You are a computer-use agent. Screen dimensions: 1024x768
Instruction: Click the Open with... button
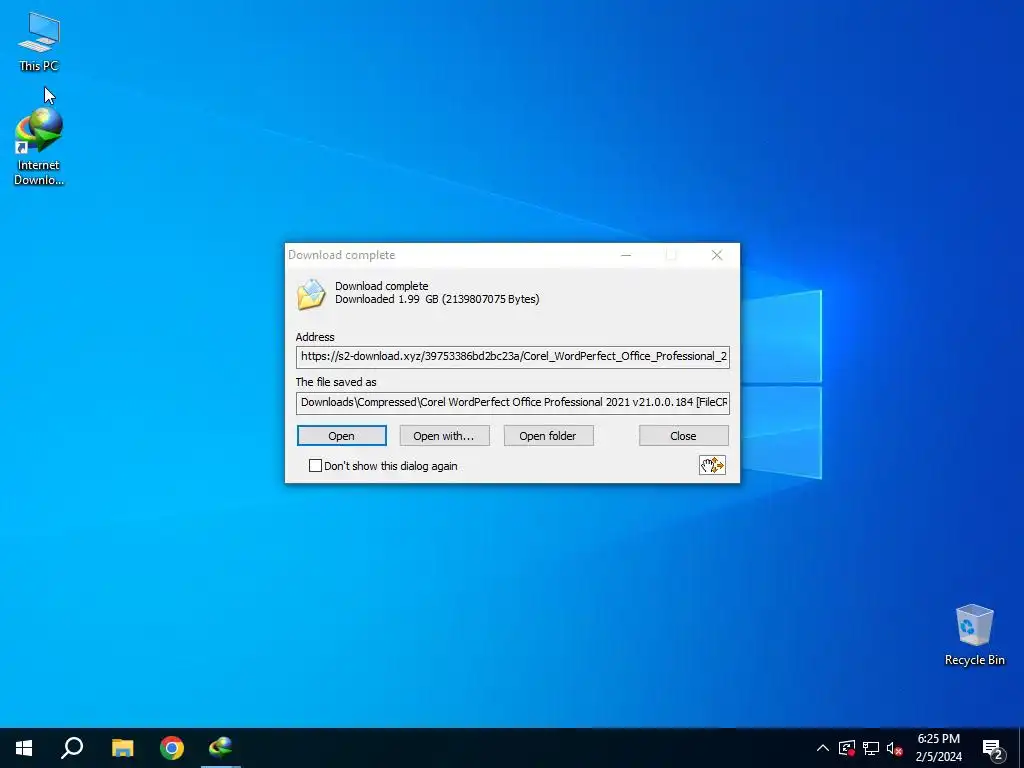click(x=444, y=436)
